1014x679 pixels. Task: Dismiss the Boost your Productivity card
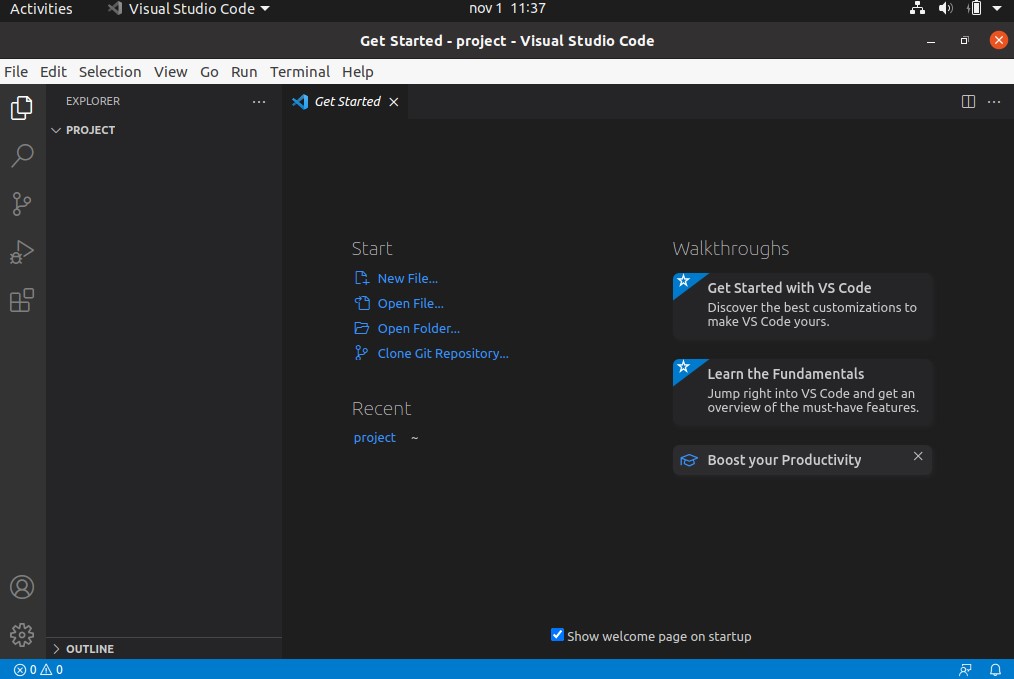tap(918, 456)
